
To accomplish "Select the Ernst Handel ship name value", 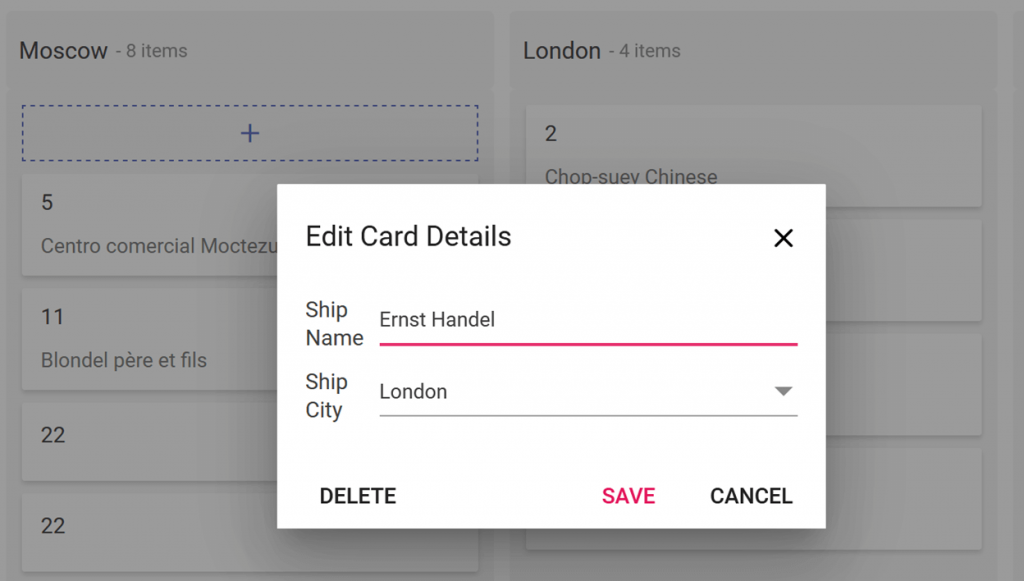I will [x=435, y=320].
